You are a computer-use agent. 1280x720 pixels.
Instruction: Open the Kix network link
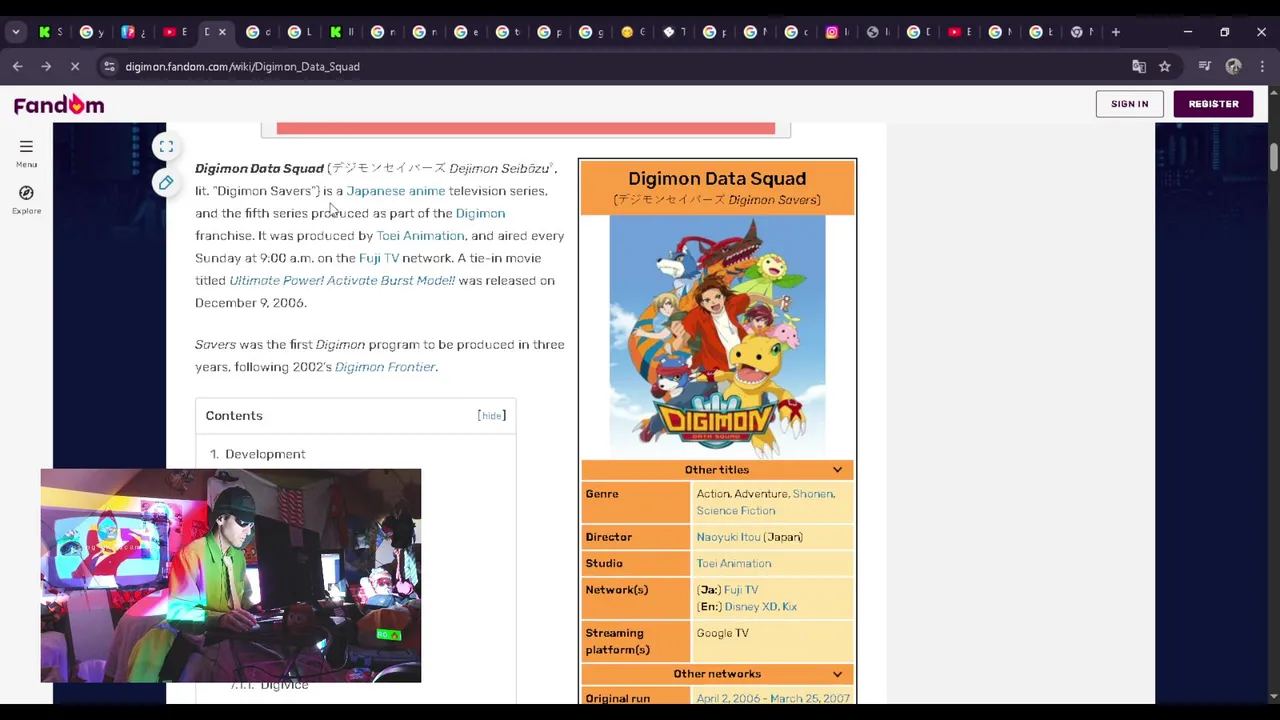pos(789,607)
